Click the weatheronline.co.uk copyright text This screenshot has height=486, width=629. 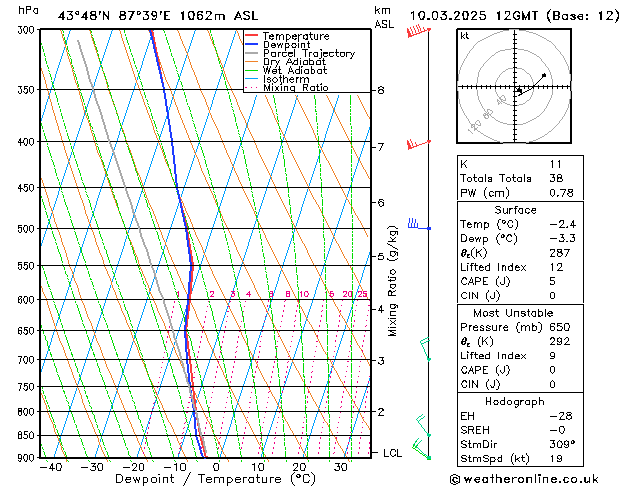click(525, 479)
